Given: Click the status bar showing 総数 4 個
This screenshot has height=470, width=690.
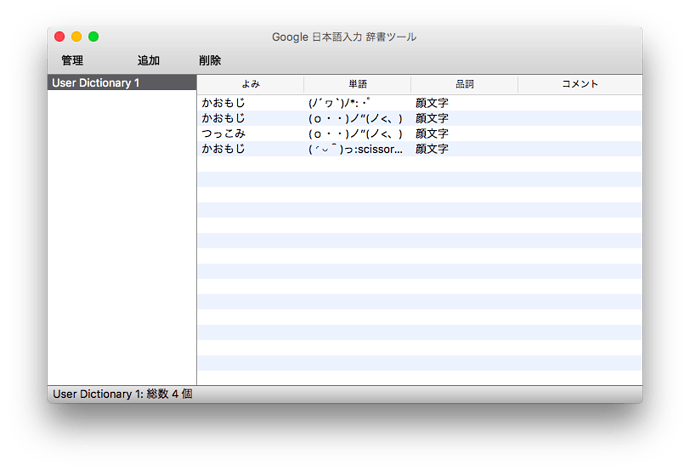Looking at the screenshot, I should (x=122, y=394).
